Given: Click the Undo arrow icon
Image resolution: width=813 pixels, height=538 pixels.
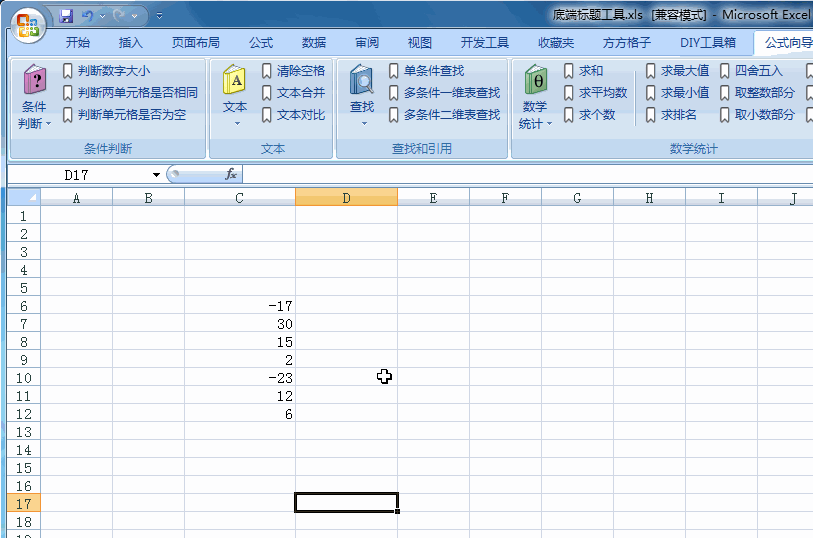Looking at the screenshot, I should click(87, 16).
